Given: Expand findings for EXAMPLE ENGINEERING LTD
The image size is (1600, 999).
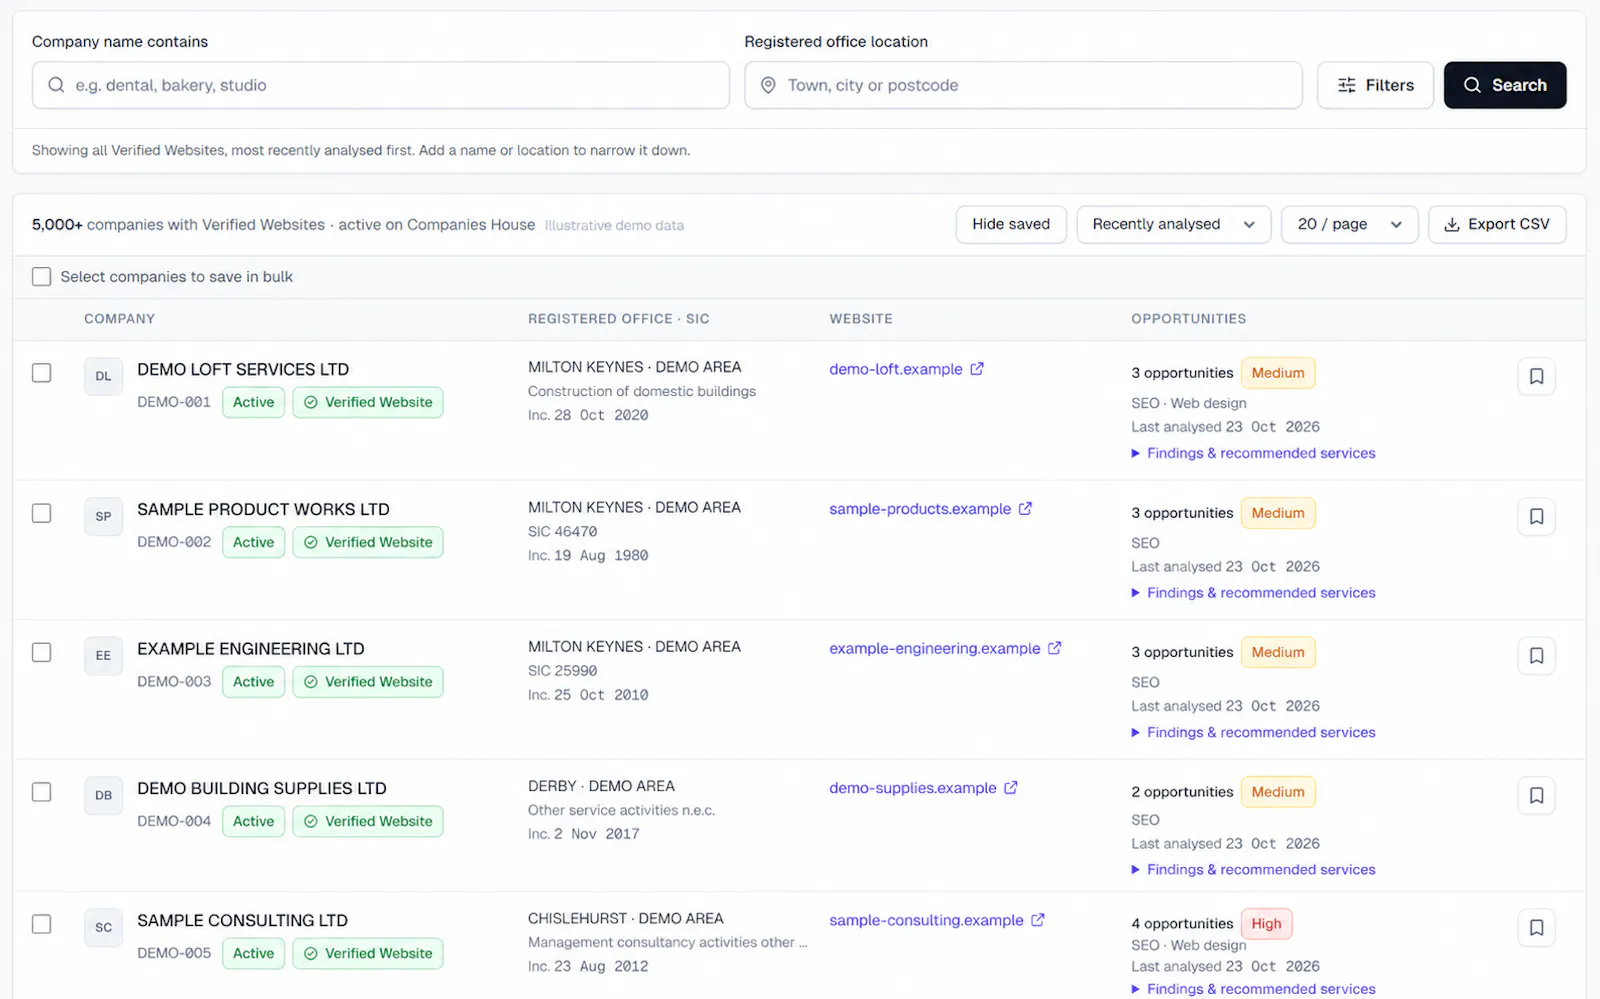Looking at the screenshot, I should coord(1253,732).
